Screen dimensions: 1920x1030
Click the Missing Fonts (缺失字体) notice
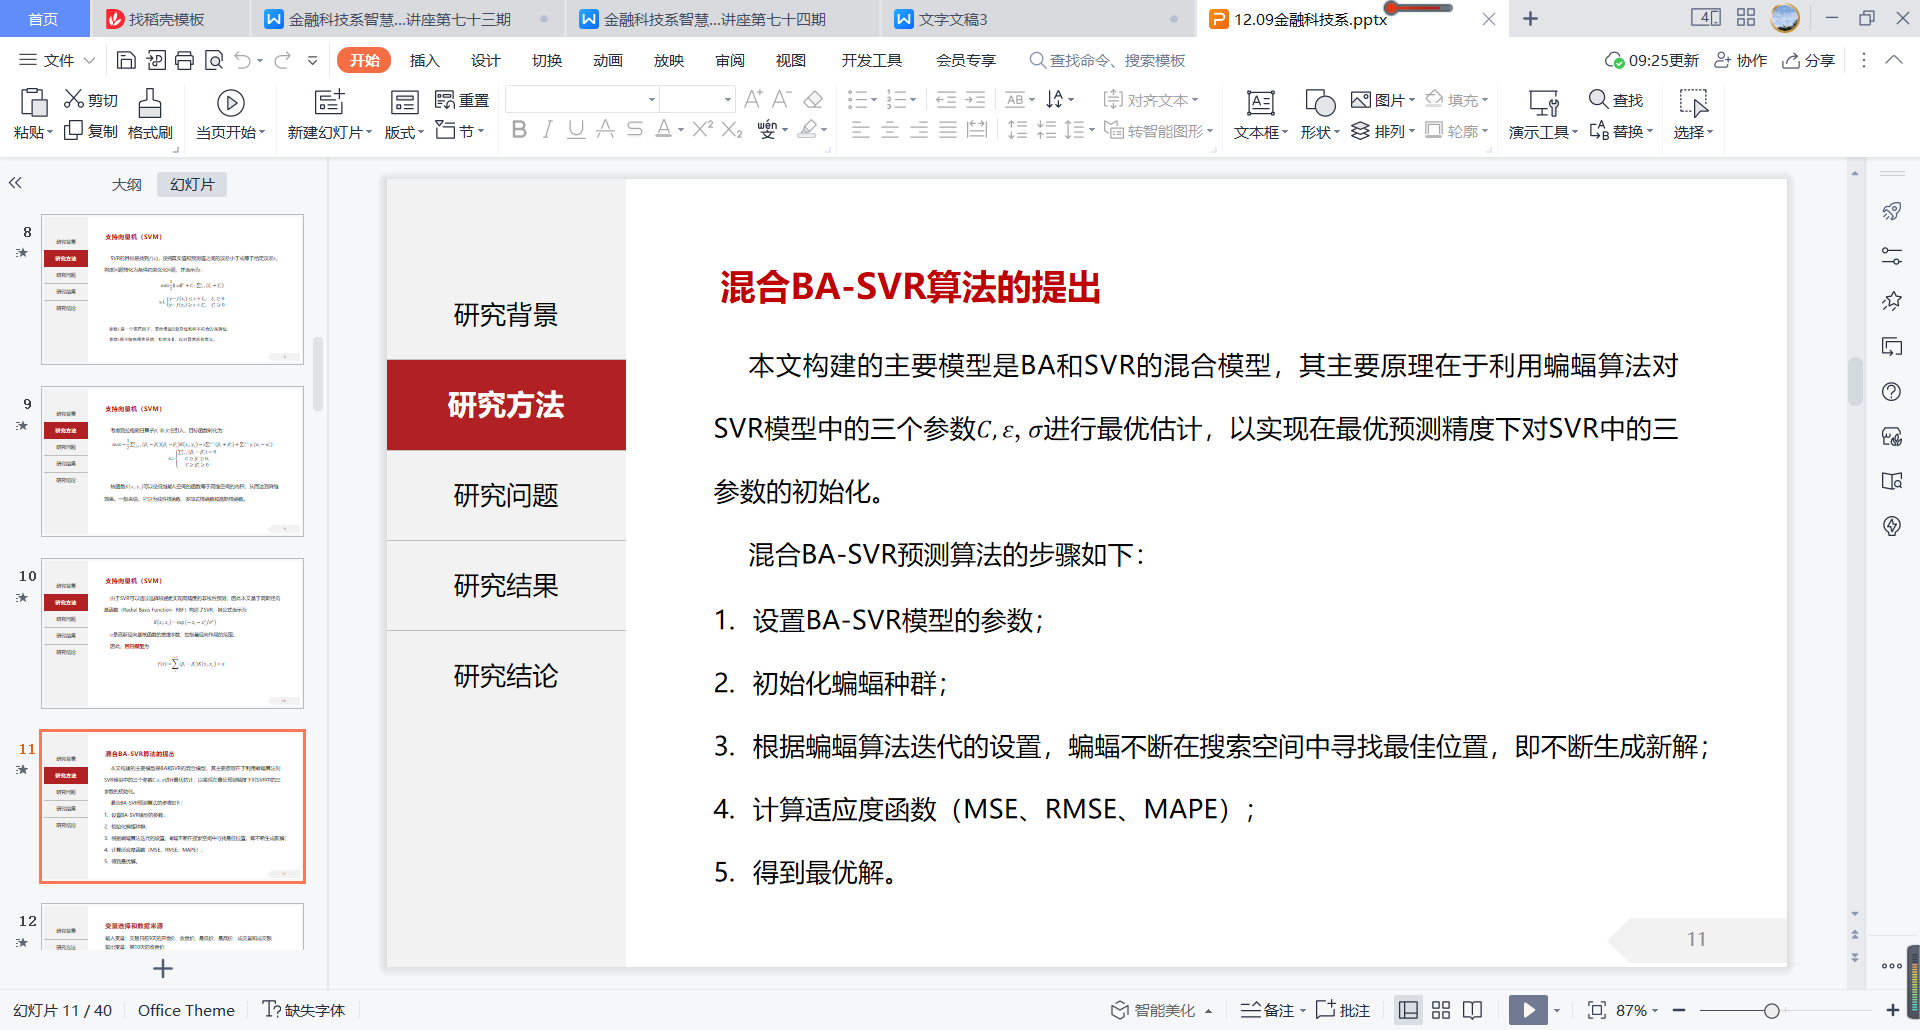click(x=304, y=1010)
